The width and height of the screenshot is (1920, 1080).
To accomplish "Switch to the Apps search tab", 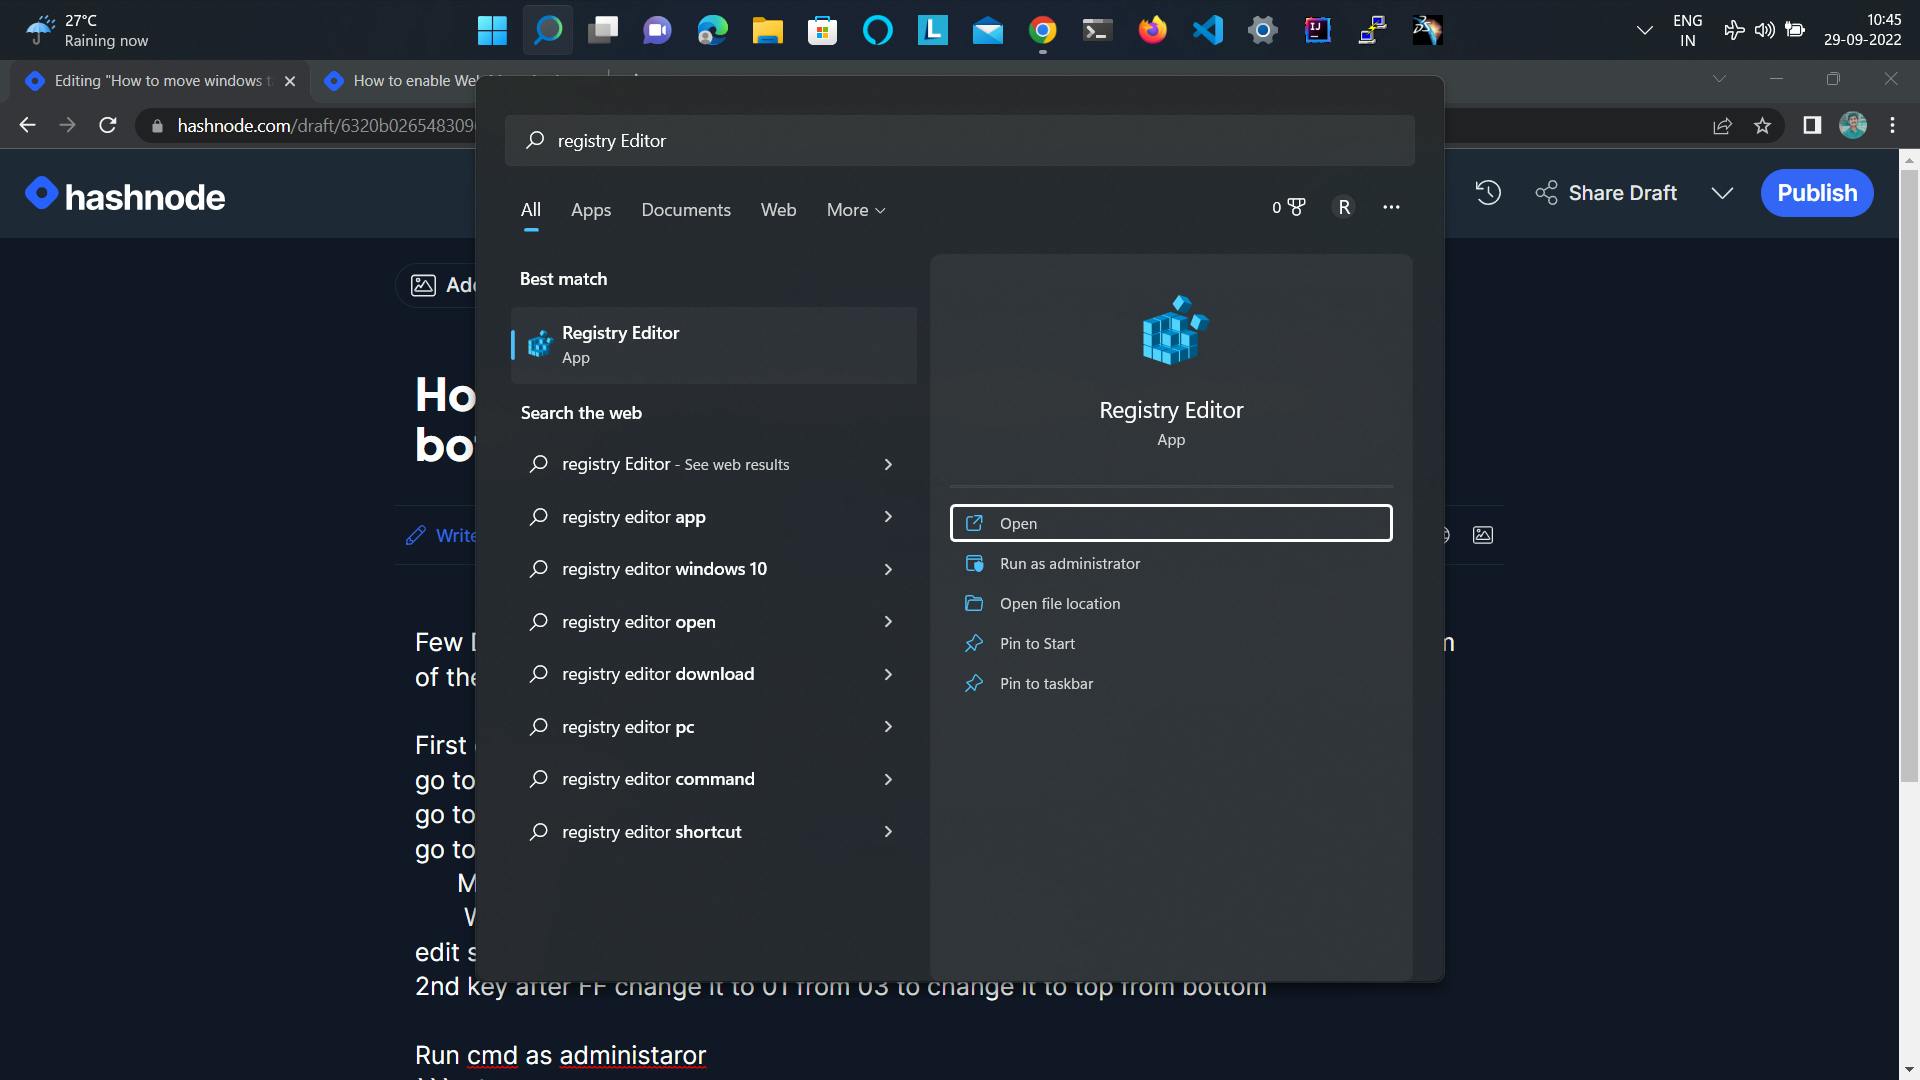I will point(591,208).
